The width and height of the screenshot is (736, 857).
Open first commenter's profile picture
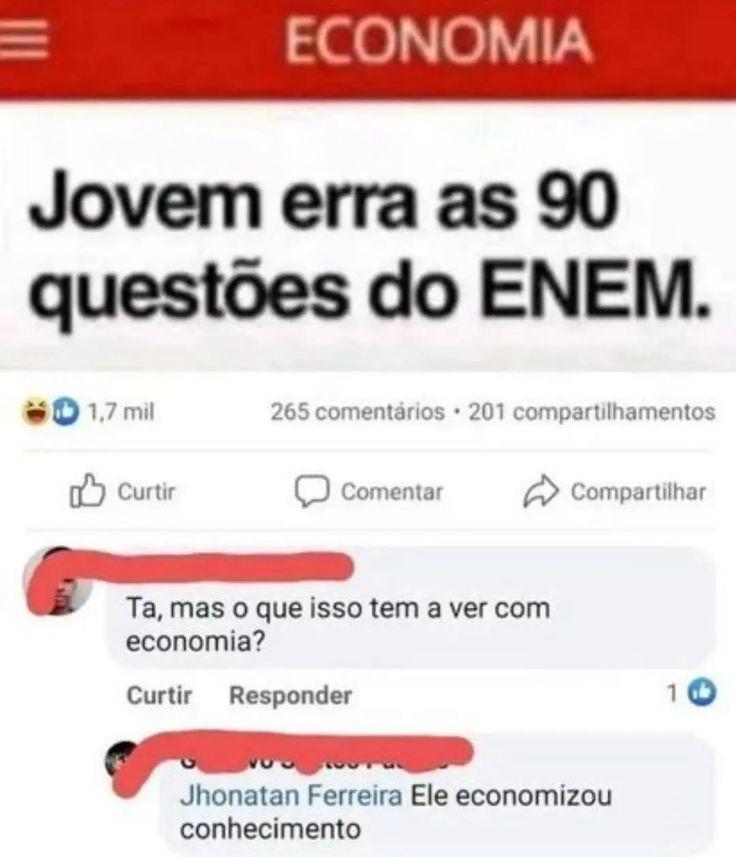click(x=59, y=581)
